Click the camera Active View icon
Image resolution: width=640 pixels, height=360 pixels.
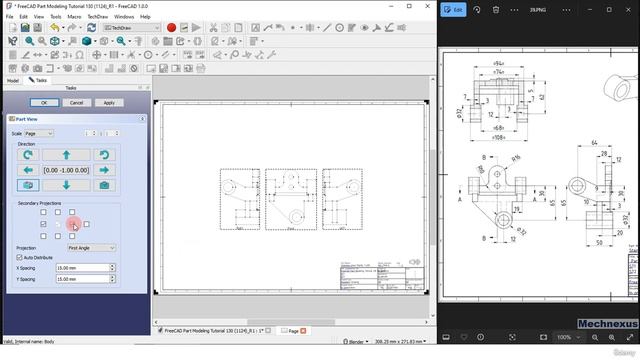point(38,69)
